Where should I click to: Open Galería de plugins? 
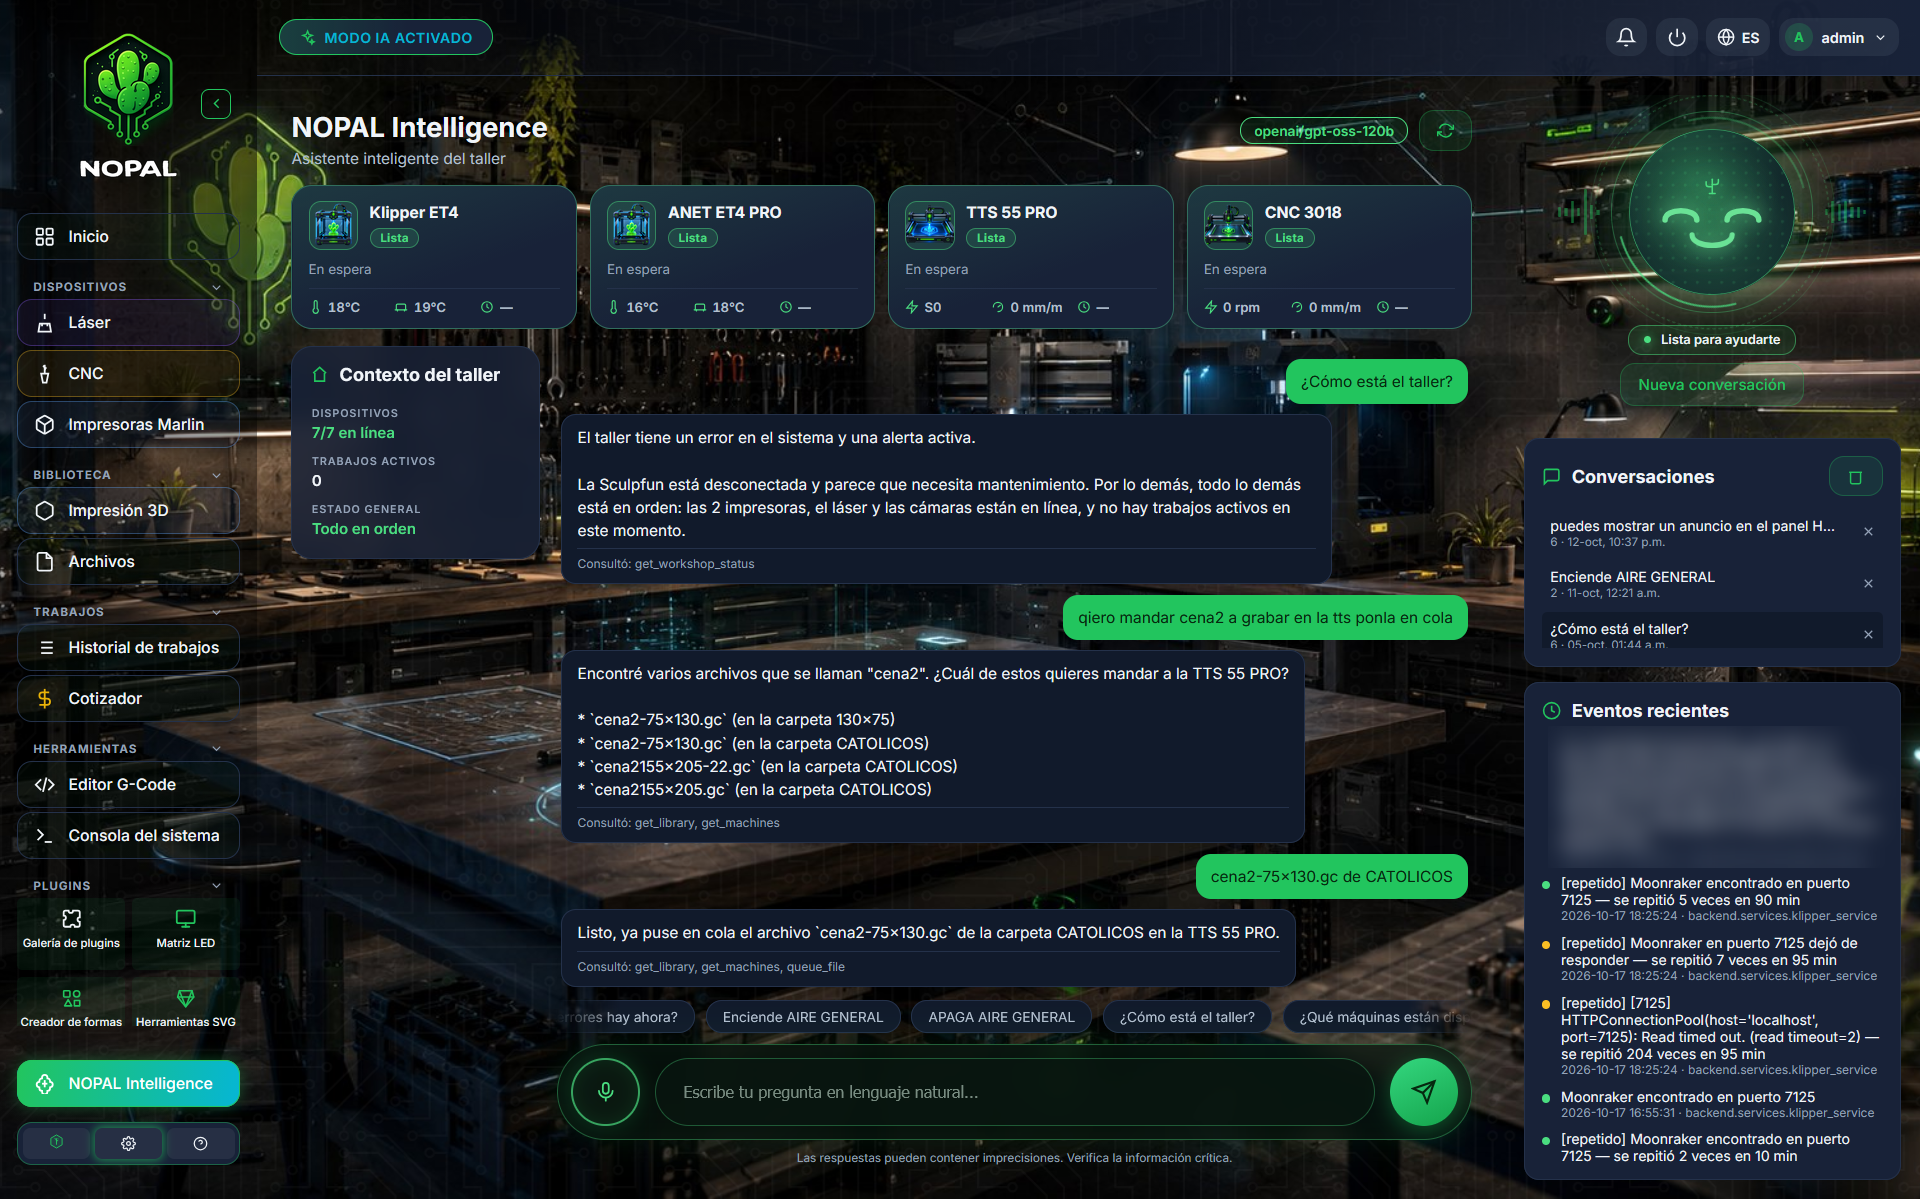pyautogui.click(x=71, y=928)
